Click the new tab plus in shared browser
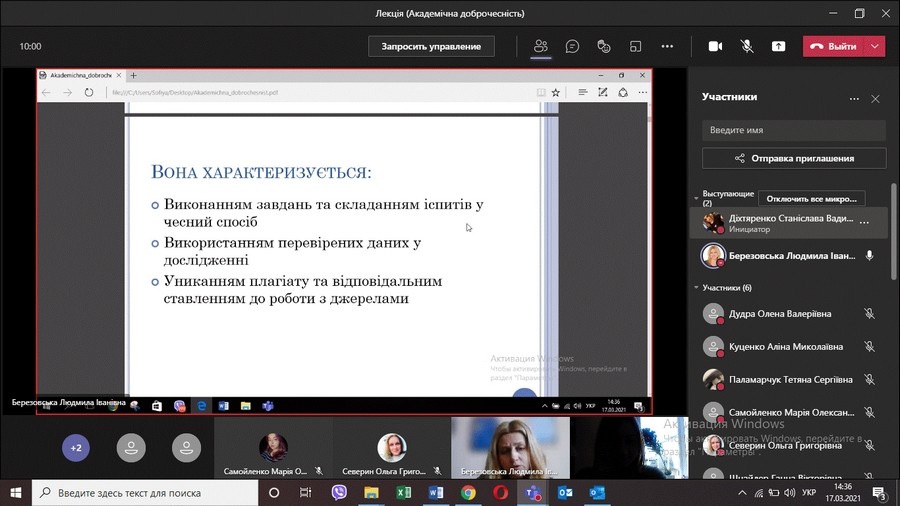Viewport: 900px width, 506px height. [133, 75]
